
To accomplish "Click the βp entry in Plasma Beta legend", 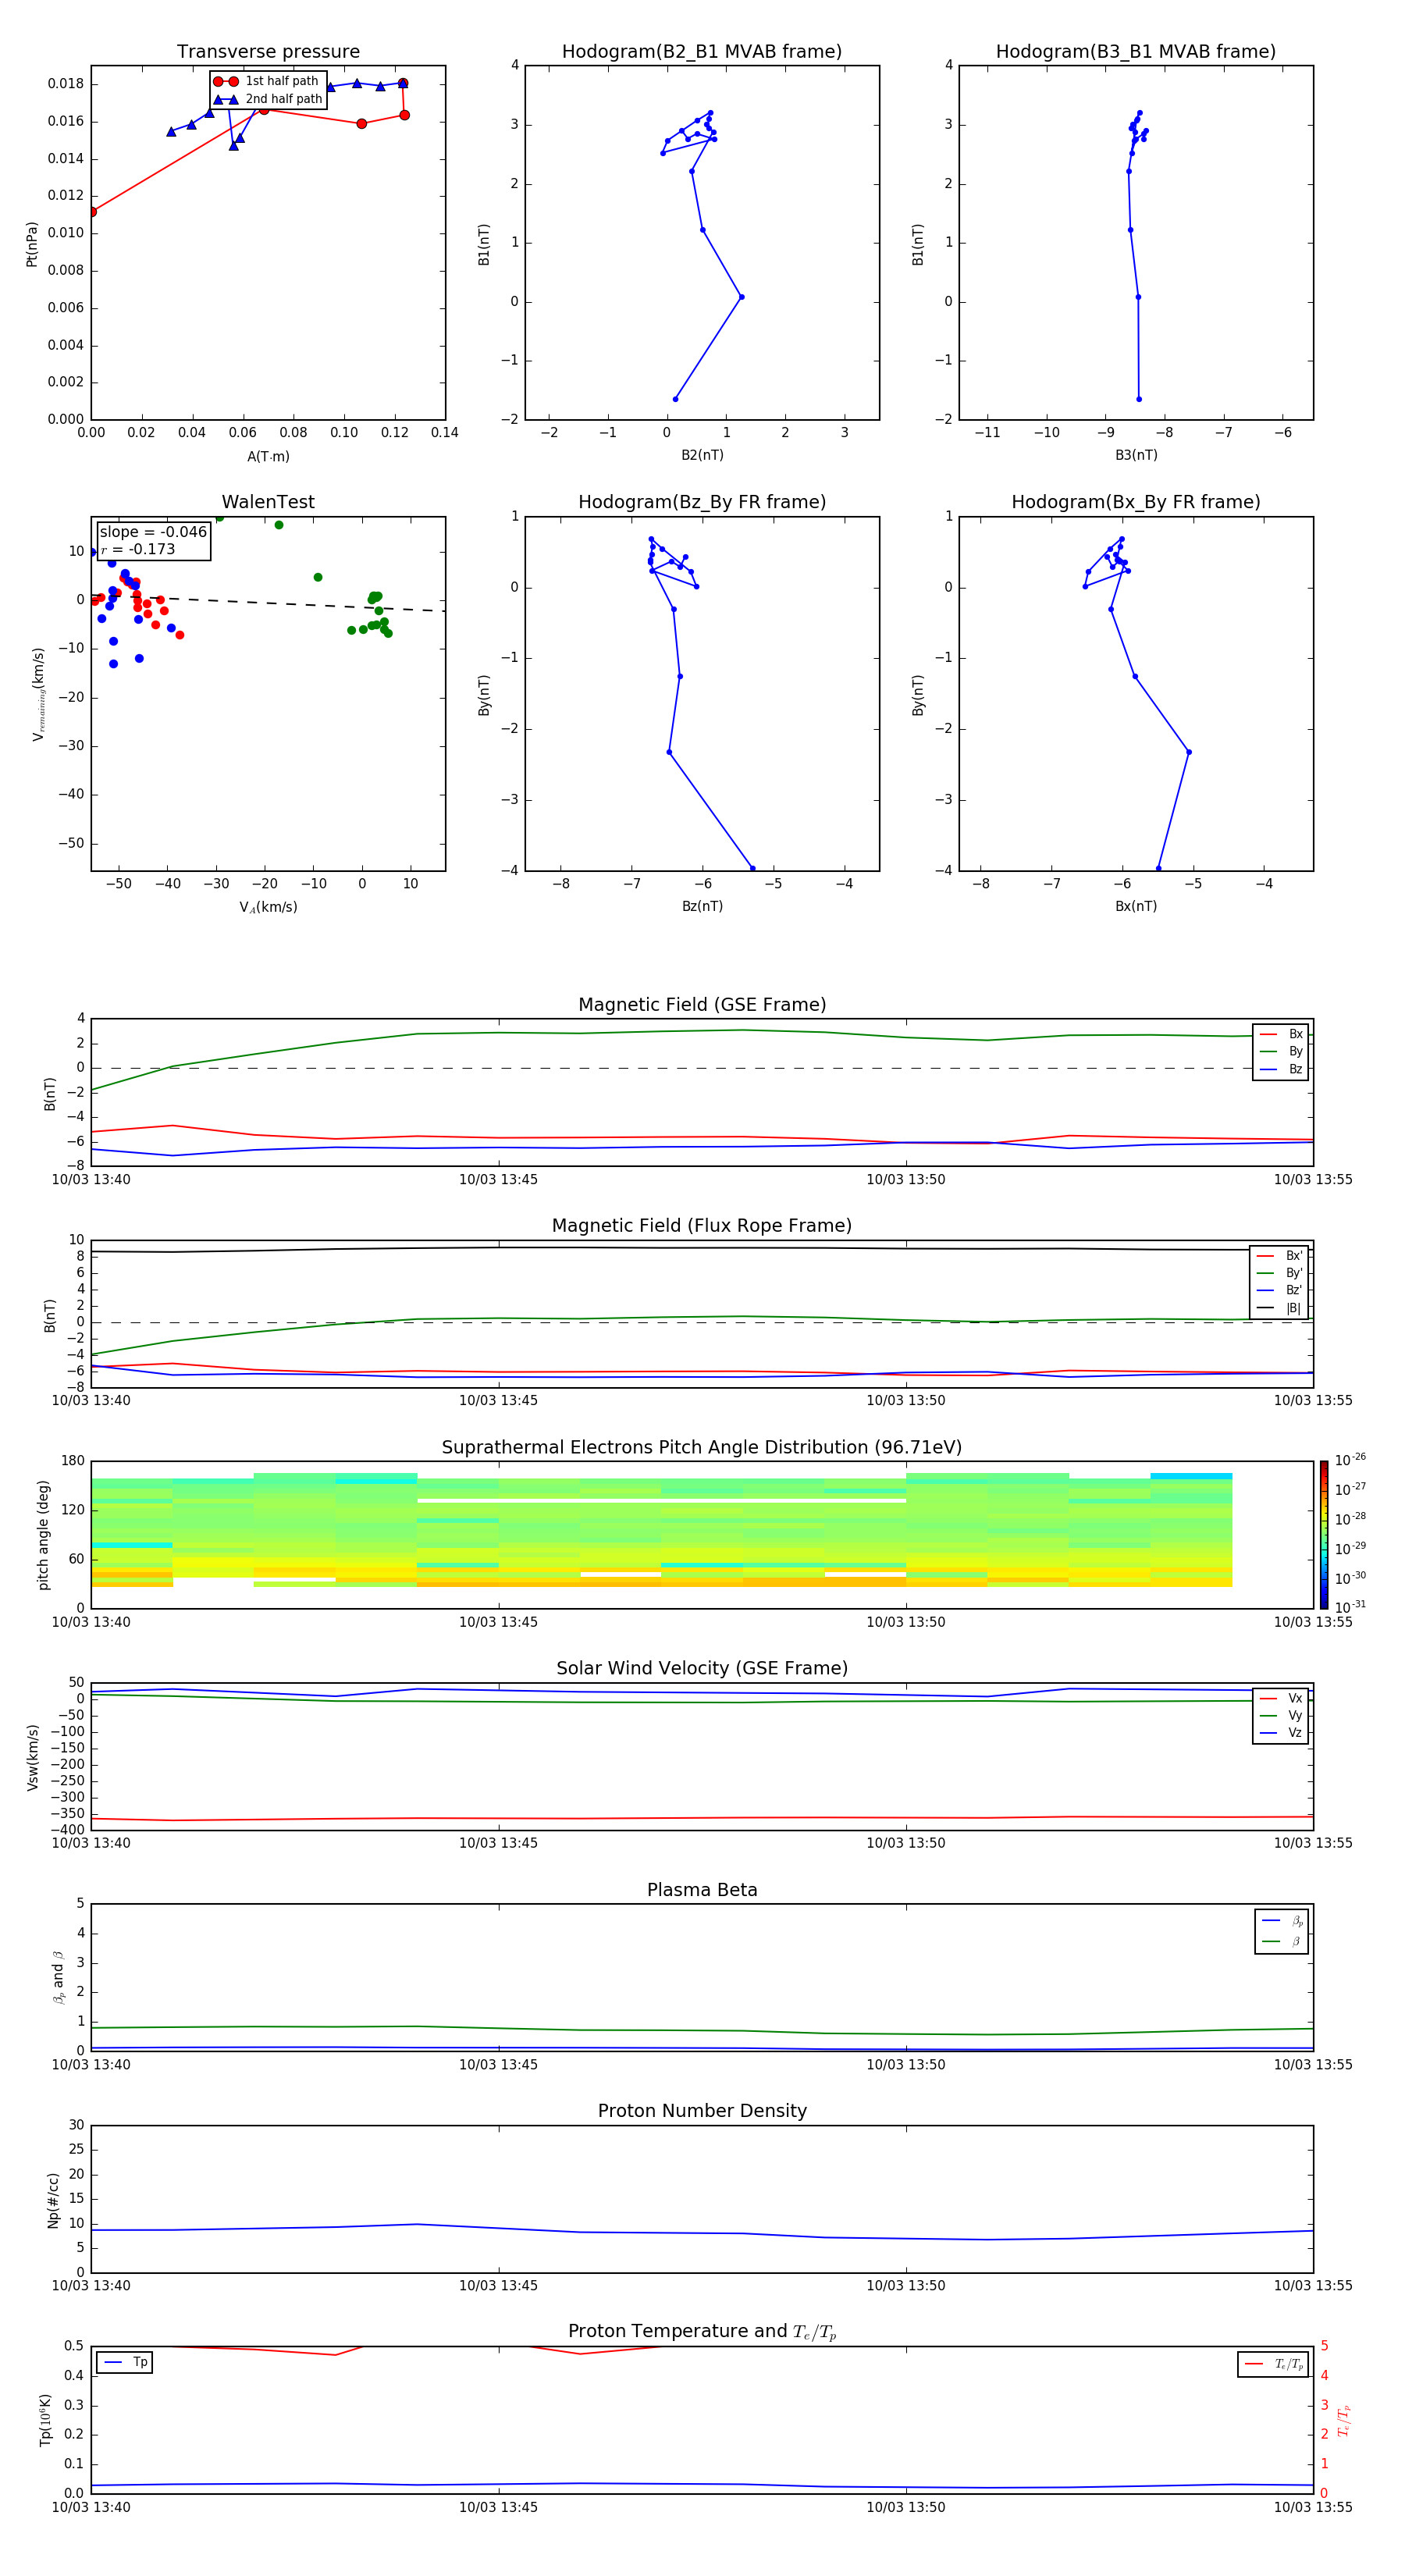I will tap(1282, 1921).
